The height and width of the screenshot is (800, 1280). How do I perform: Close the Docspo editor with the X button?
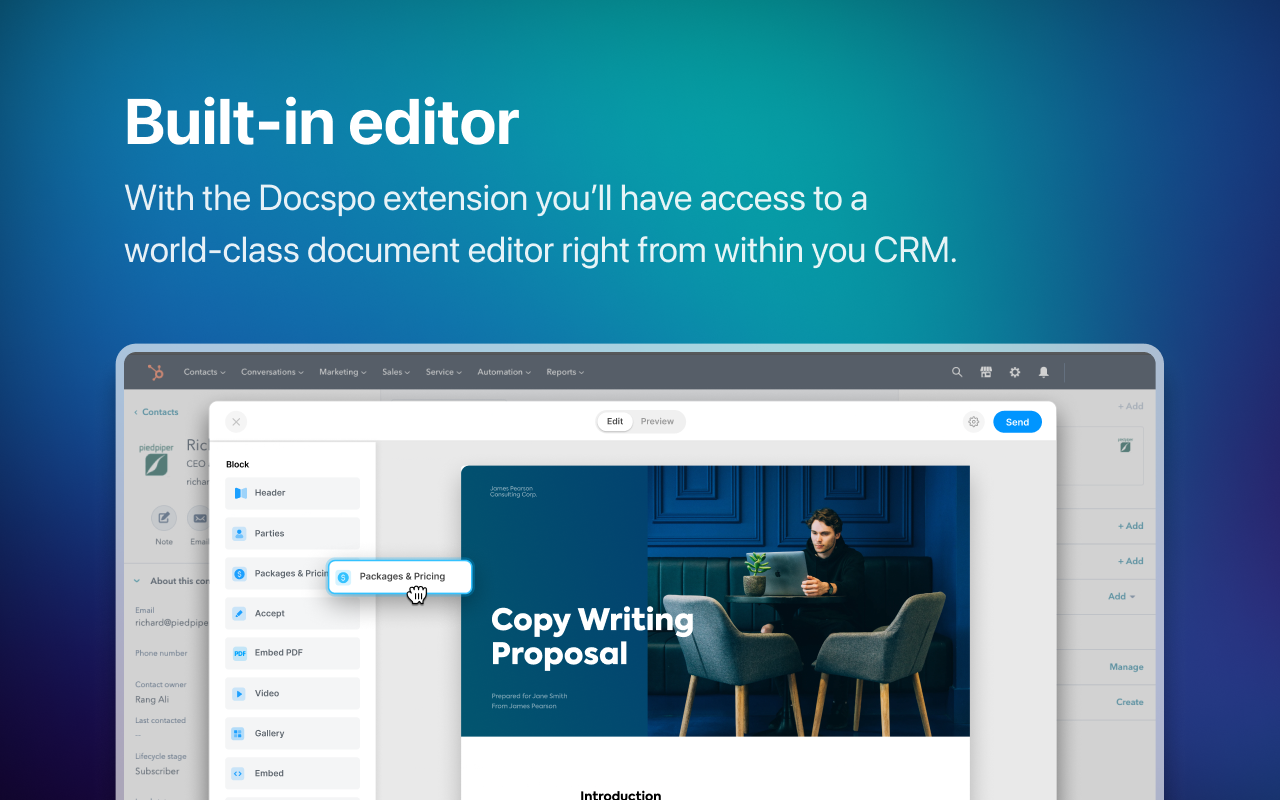236,422
